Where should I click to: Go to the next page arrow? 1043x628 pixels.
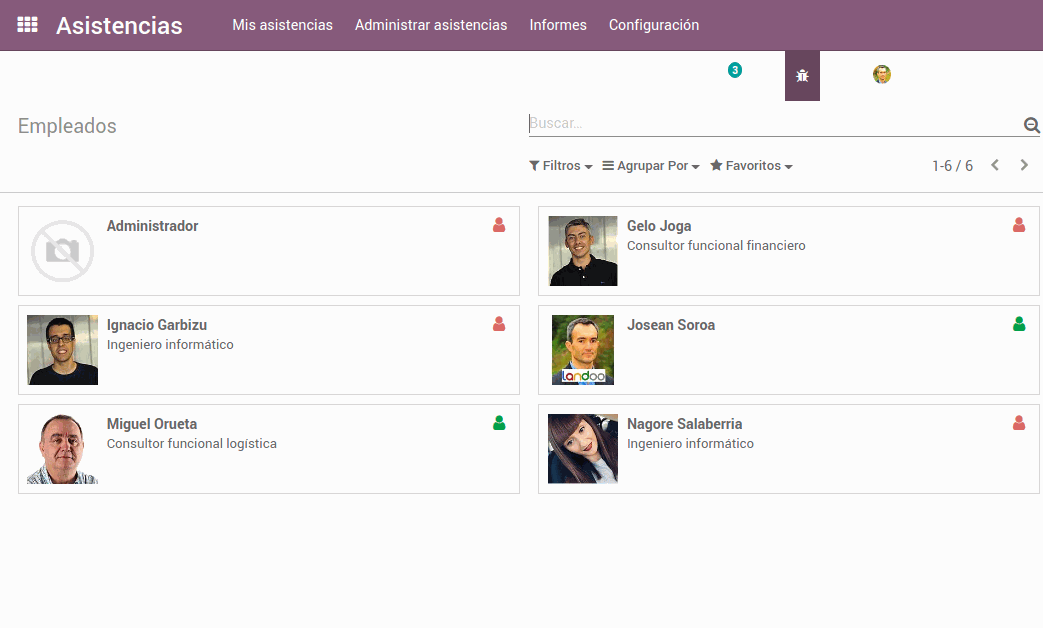(1024, 165)
